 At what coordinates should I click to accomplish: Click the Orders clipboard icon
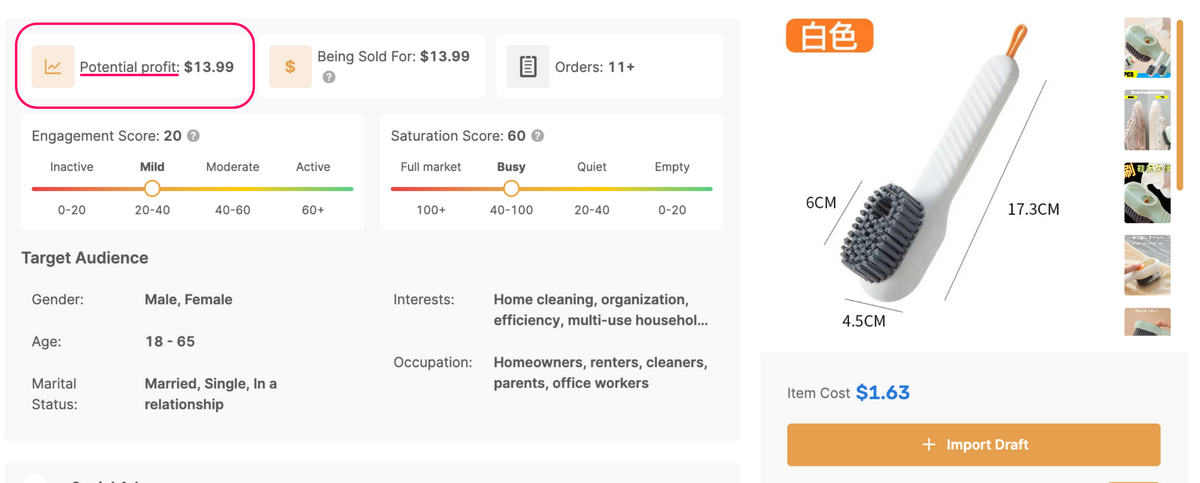coord(528,67)
